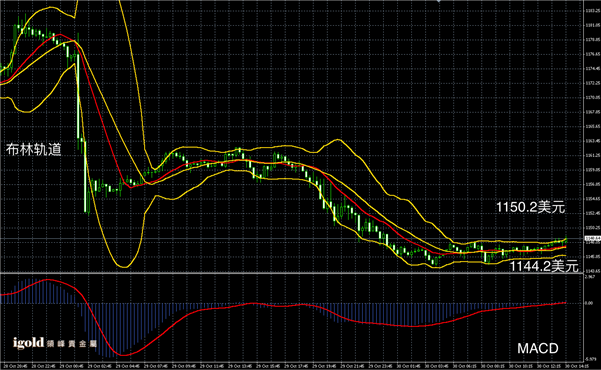601x370 pixels.
Task: Click the MACD red line peak at far left
Action: (47, 280)
